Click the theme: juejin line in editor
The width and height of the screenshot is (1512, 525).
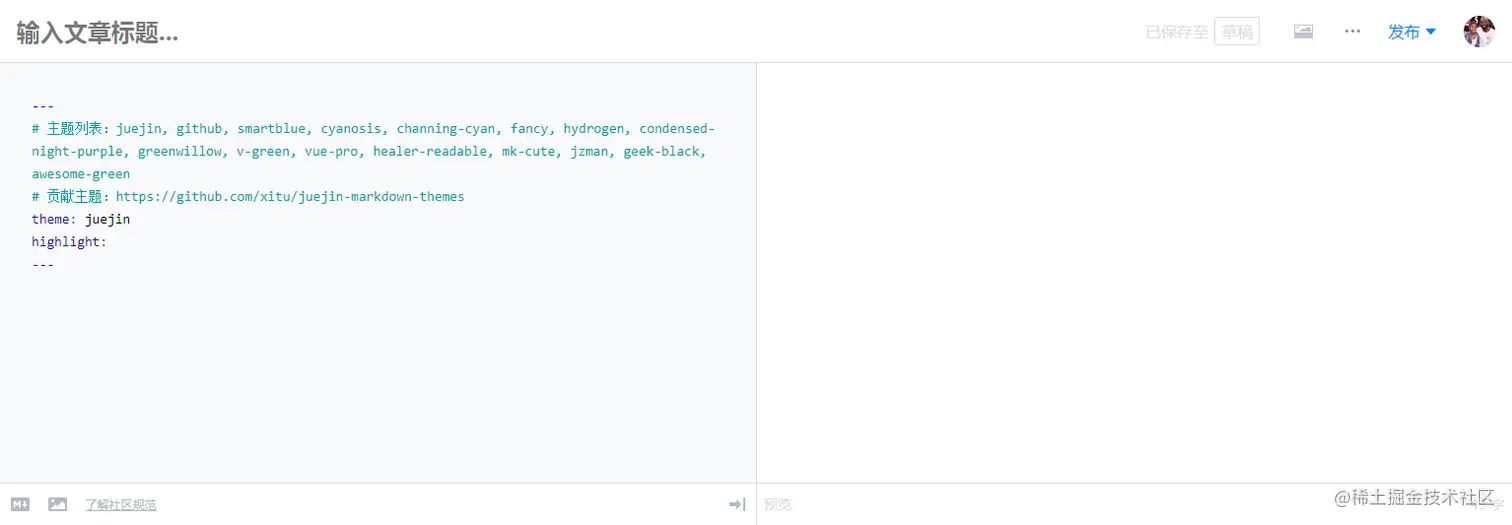click(x=81, y=219)
